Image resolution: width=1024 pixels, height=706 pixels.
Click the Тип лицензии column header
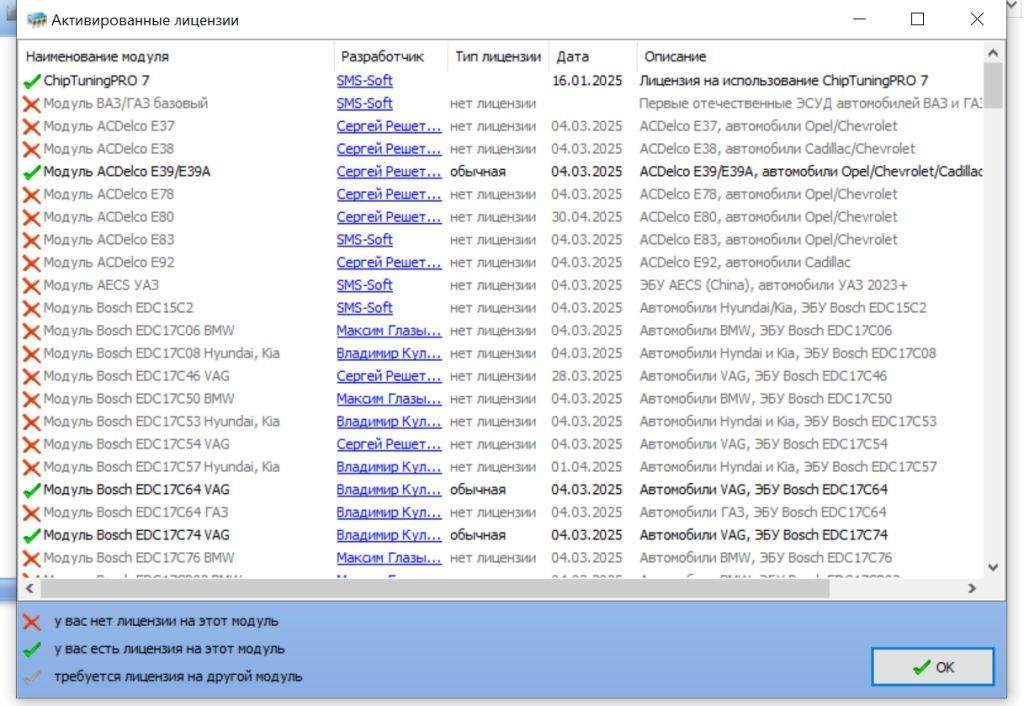coord(498,57)
